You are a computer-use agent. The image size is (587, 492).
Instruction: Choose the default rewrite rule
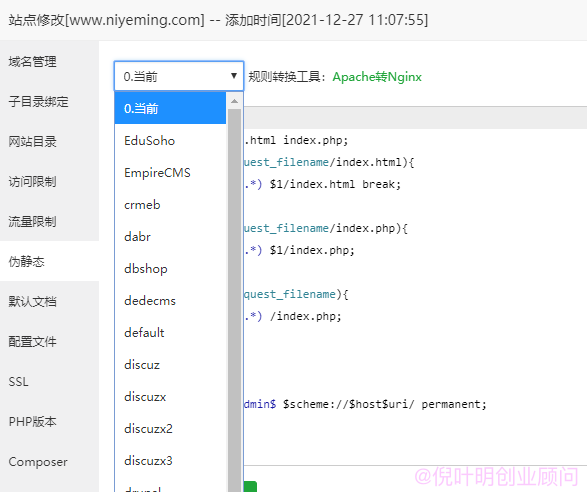click(x=170, y=332)
